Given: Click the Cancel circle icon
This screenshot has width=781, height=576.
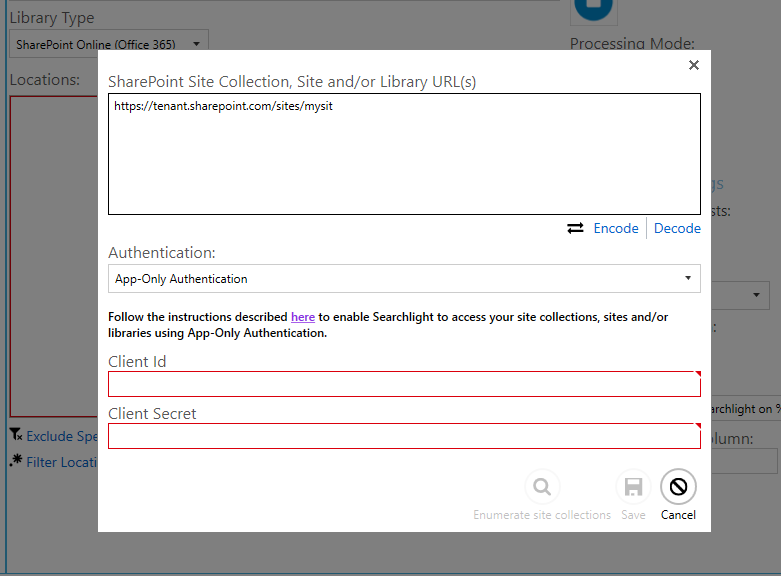Looking at the screenshot, I should pos(678,487).
